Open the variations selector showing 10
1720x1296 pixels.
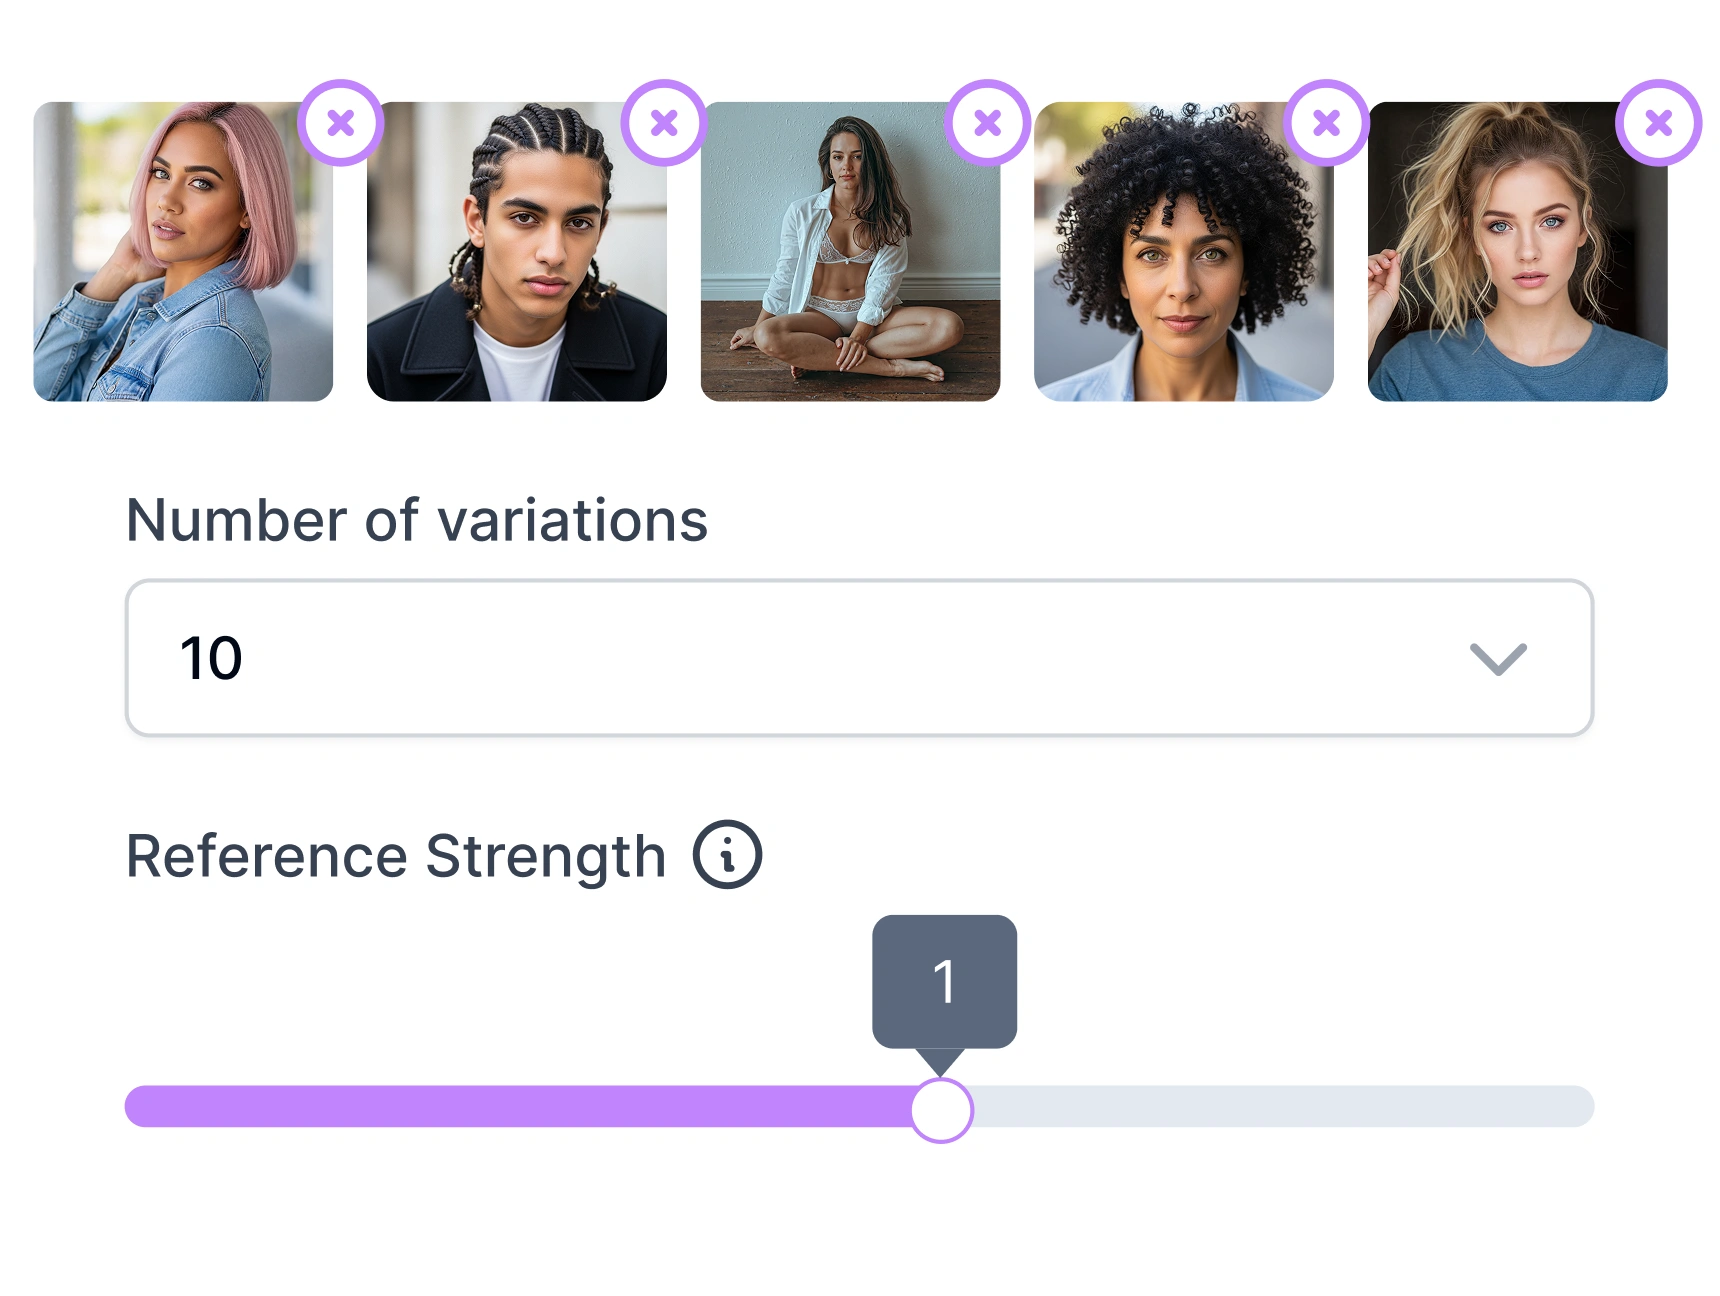click(860, 657)
